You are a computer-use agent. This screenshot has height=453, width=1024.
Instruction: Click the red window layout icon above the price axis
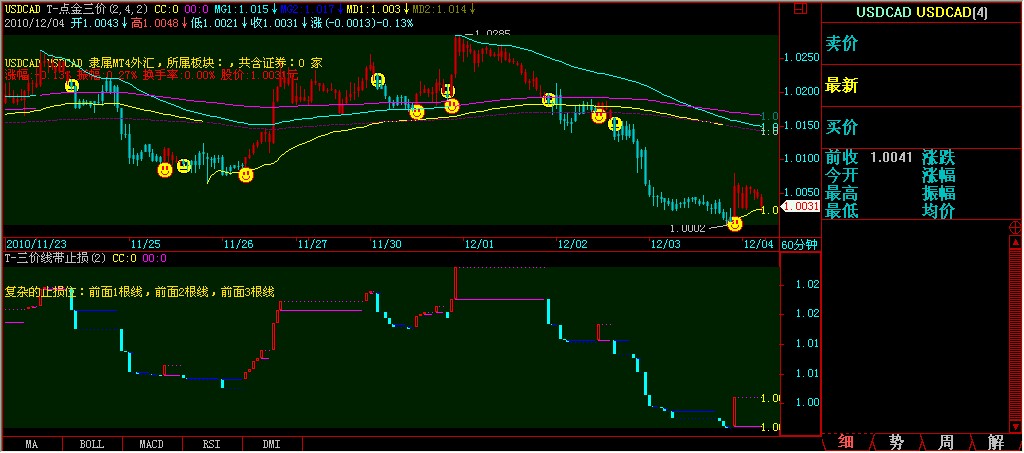click(x=800, y=8)
